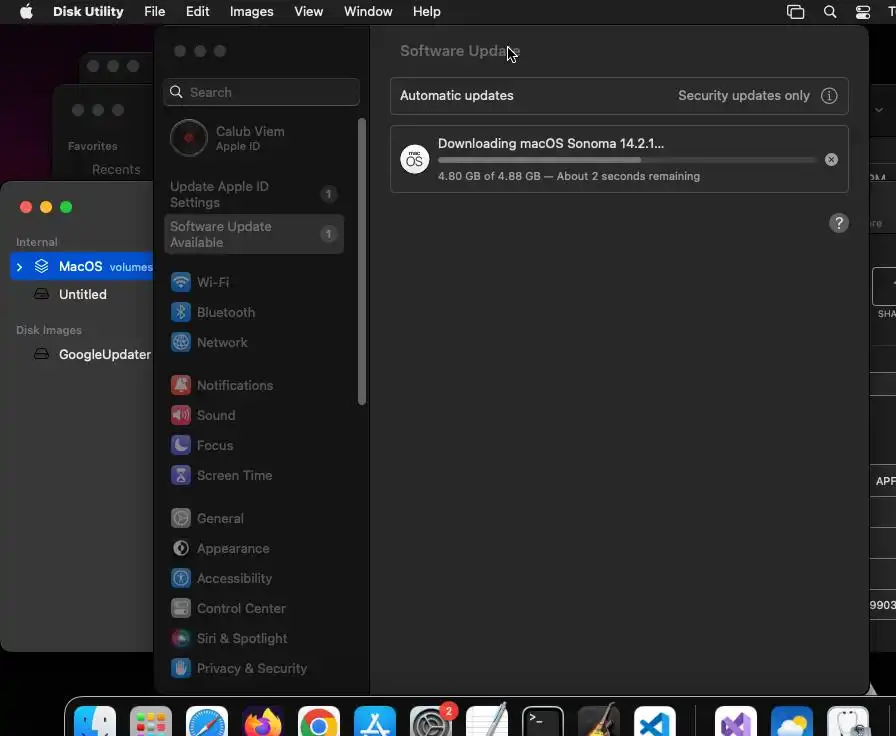
Task: Open the Apple menu
Action: tap(26, 11)
